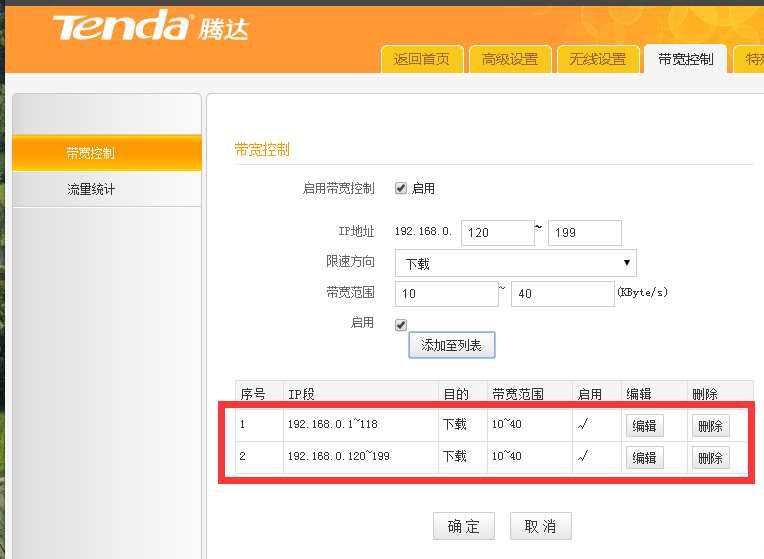Select the 带宽控制 tab

(685, 59)
